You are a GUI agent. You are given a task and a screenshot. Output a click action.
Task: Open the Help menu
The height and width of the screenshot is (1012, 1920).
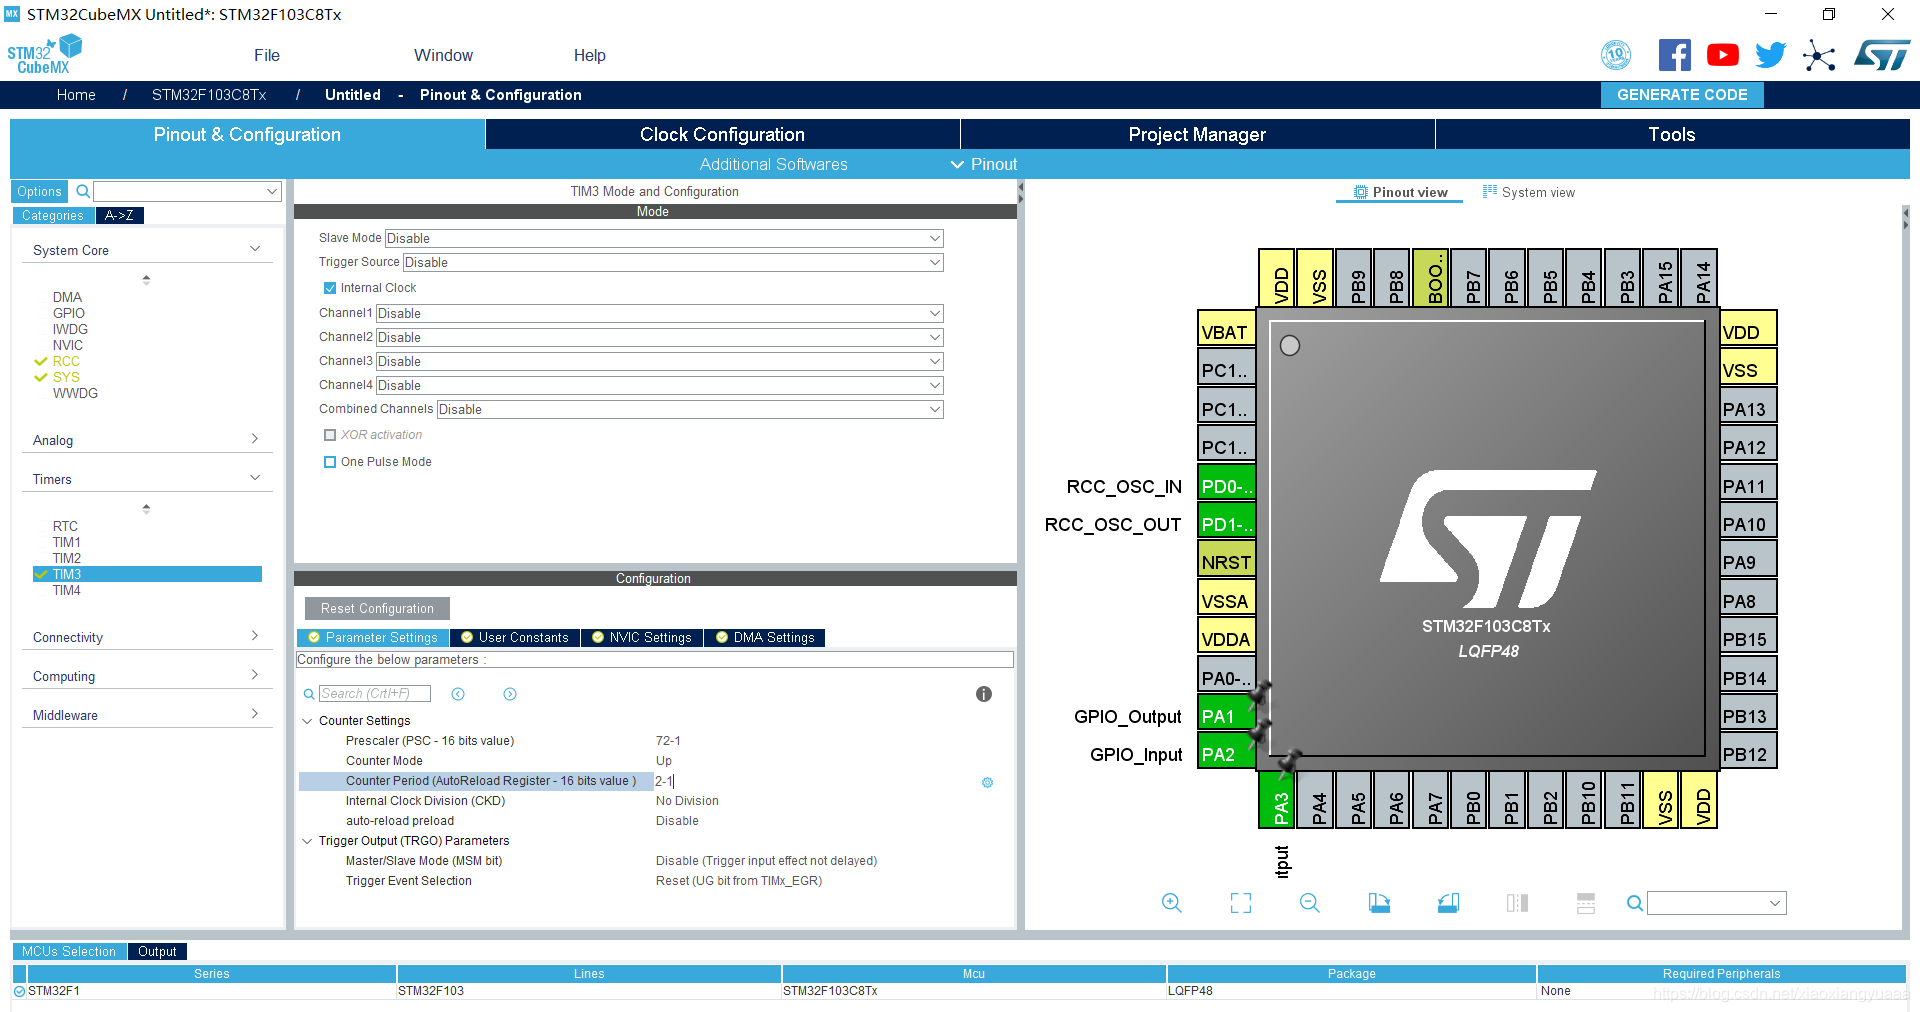click(x=590, y=55)
